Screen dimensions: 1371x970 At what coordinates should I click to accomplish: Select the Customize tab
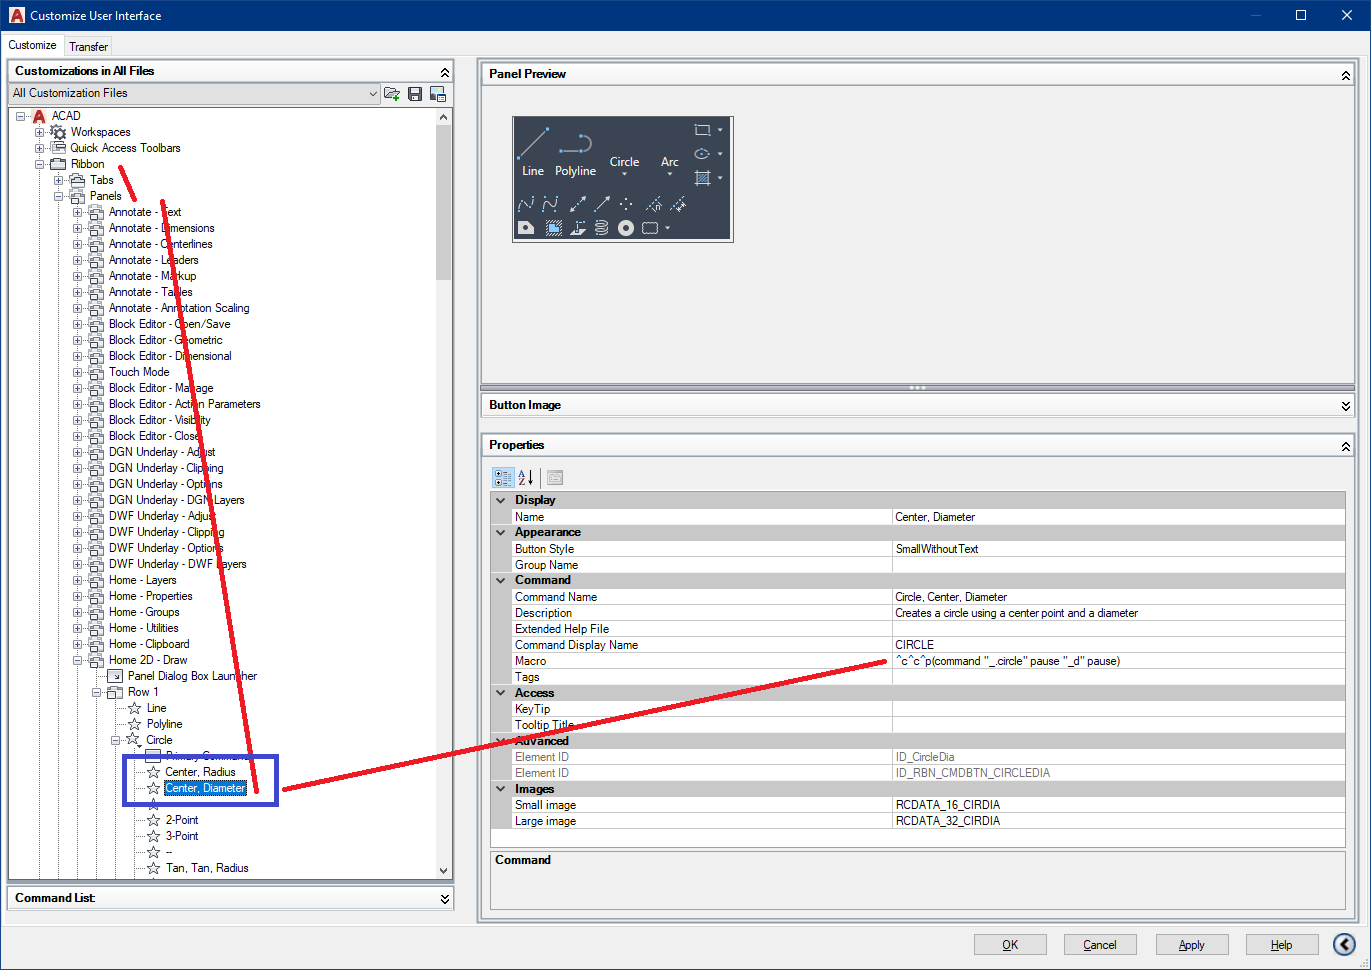click(33, 45)
